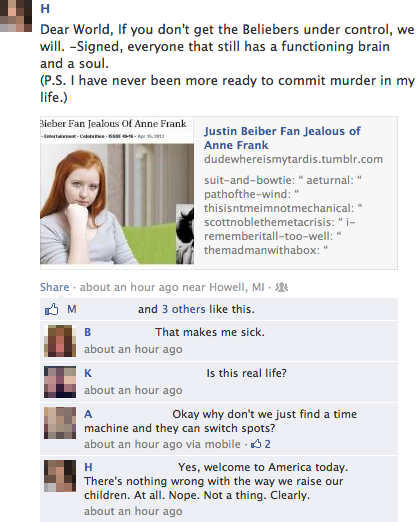Click the Share link below the post
Screen dimensions: 416x522
tap(55, 287)
